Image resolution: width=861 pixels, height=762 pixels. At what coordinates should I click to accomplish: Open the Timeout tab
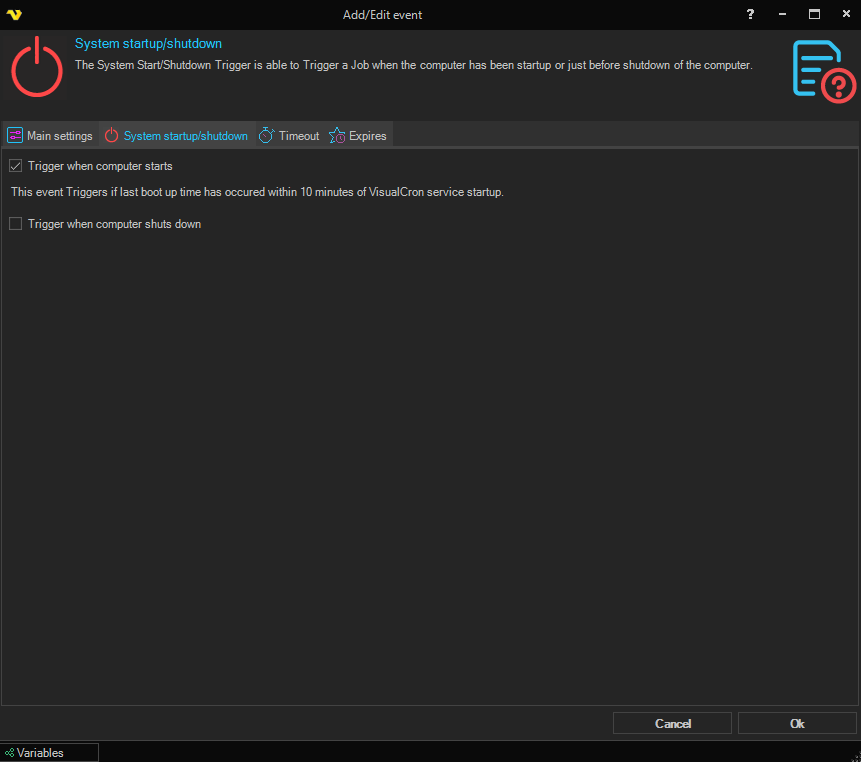(289, 136)
